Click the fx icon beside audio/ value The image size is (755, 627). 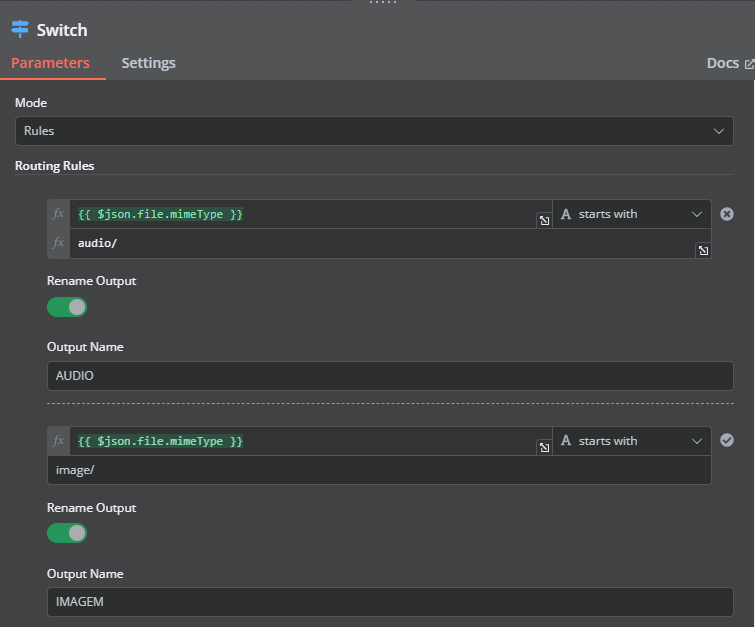click(59, 243)
